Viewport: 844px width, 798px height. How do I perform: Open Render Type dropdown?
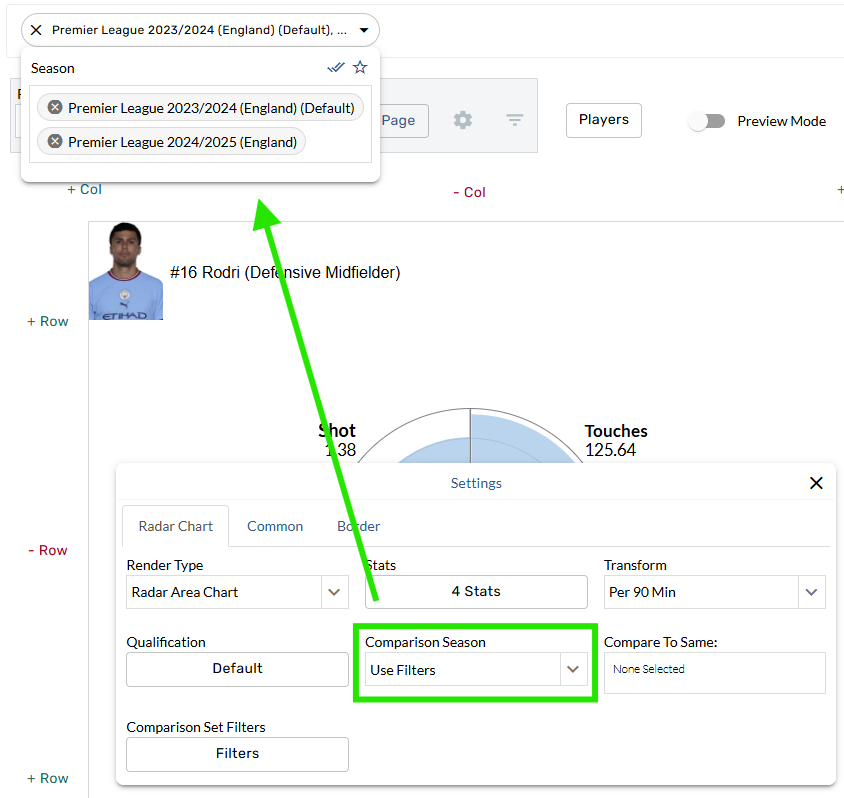(237, 592)
